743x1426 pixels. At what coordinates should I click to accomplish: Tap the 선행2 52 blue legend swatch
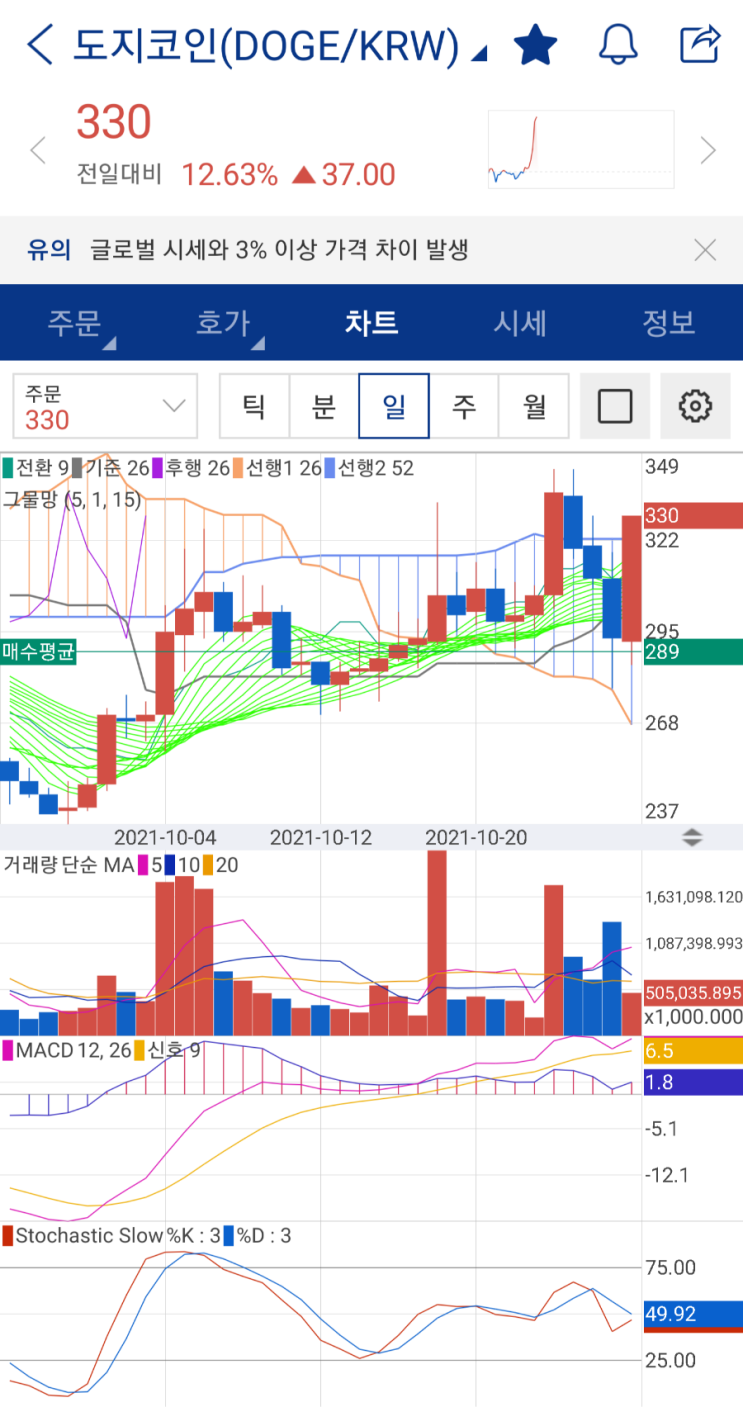[x=330, y=467]
